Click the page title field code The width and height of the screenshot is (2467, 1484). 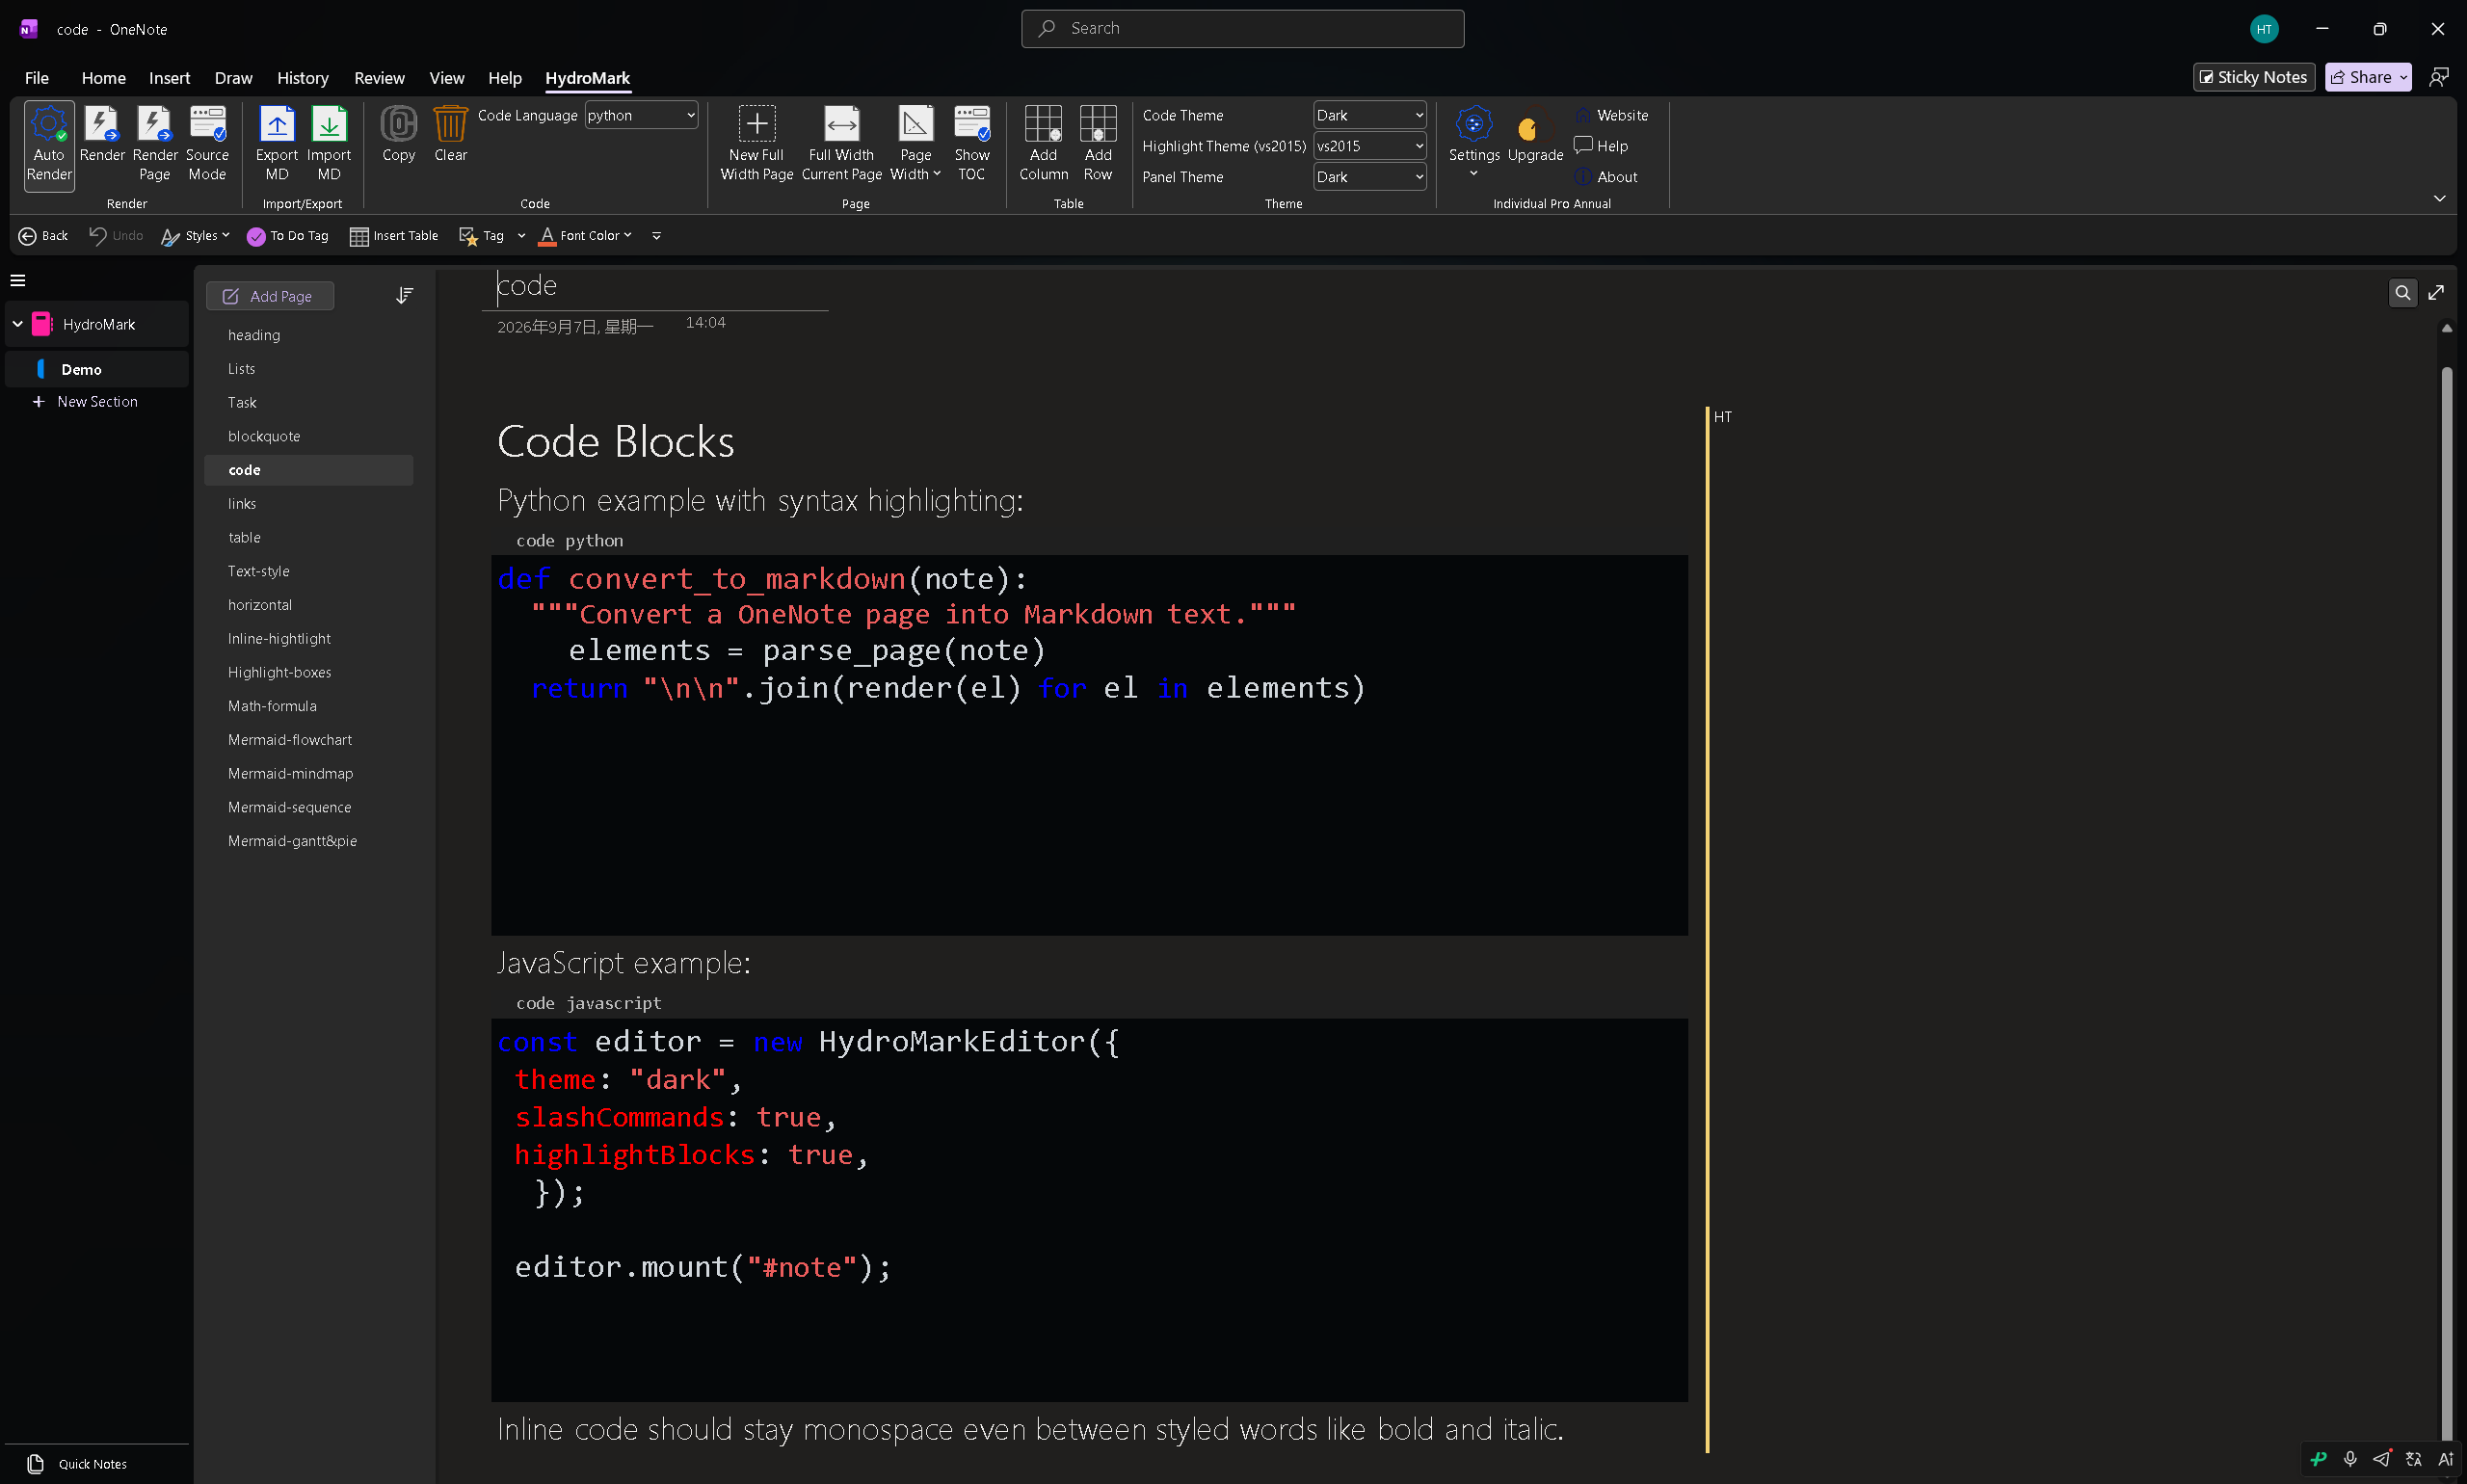(527, 286)
